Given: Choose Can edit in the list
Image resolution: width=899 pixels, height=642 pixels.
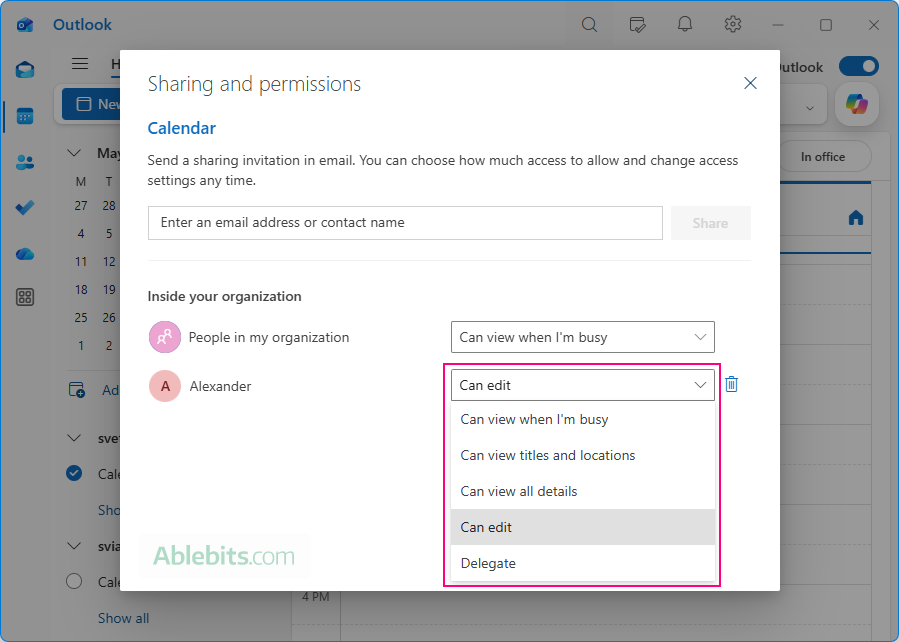Looking at the screenshot, I should point(583,527).
